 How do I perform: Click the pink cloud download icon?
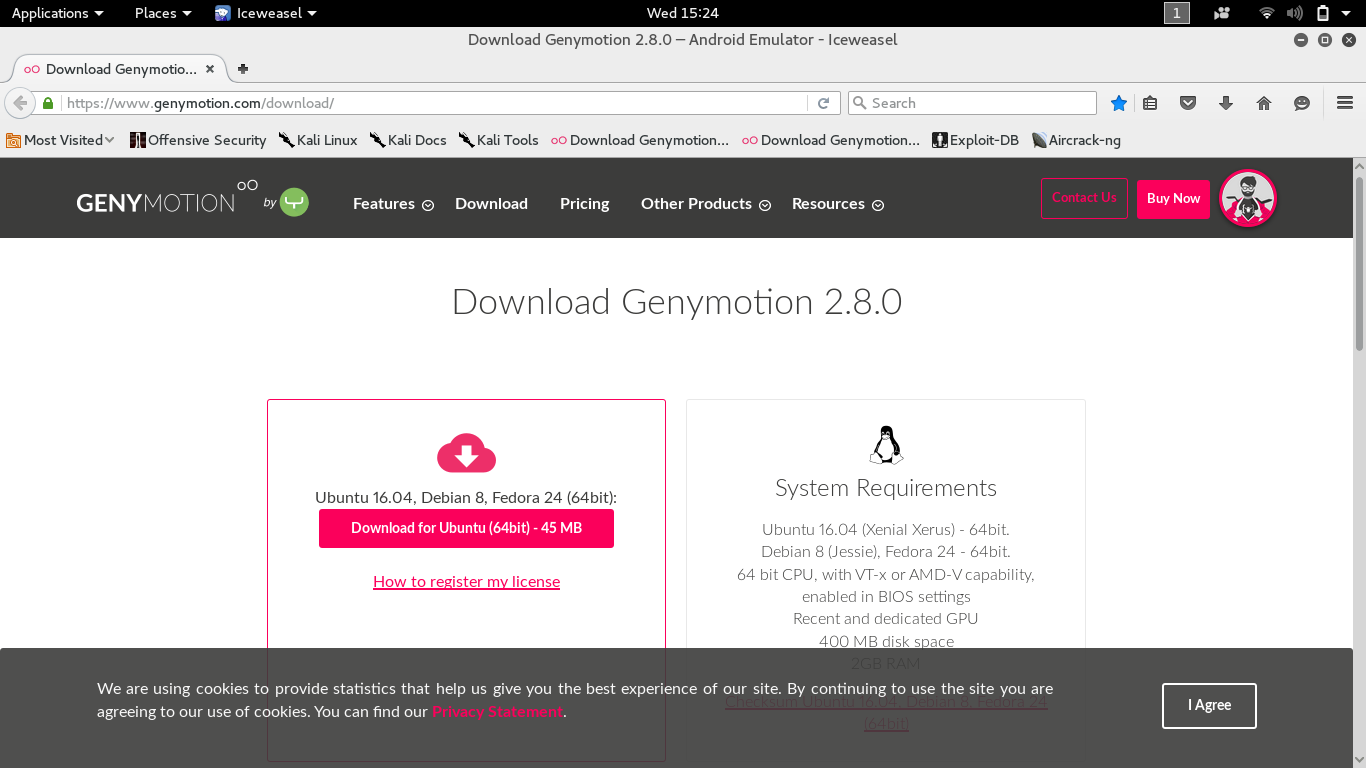(466, 453)
